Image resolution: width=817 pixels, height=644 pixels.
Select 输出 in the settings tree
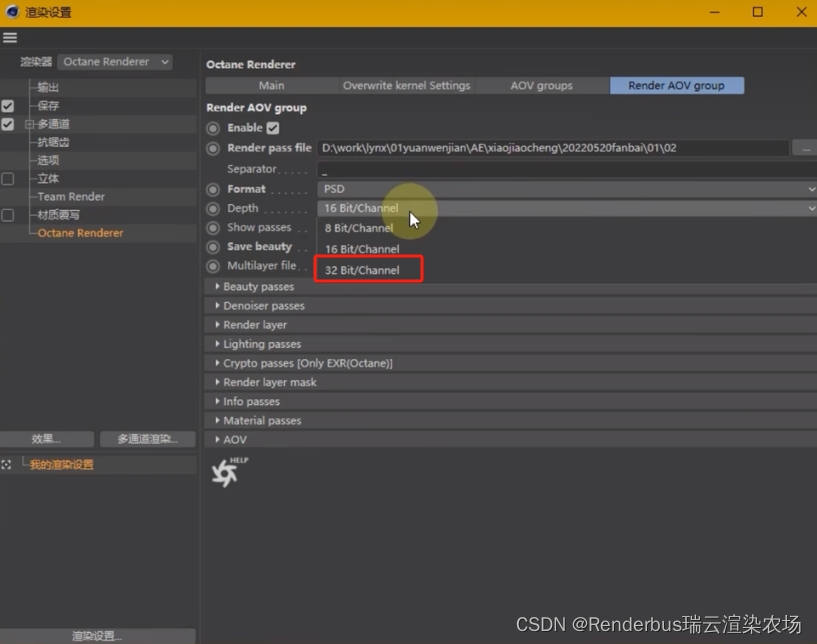[x=48, y=87]
